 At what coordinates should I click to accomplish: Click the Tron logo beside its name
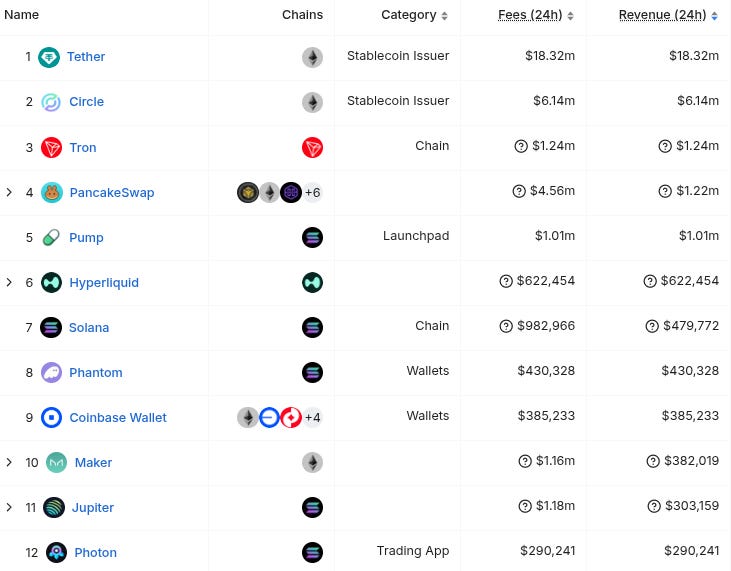point(51,148)
